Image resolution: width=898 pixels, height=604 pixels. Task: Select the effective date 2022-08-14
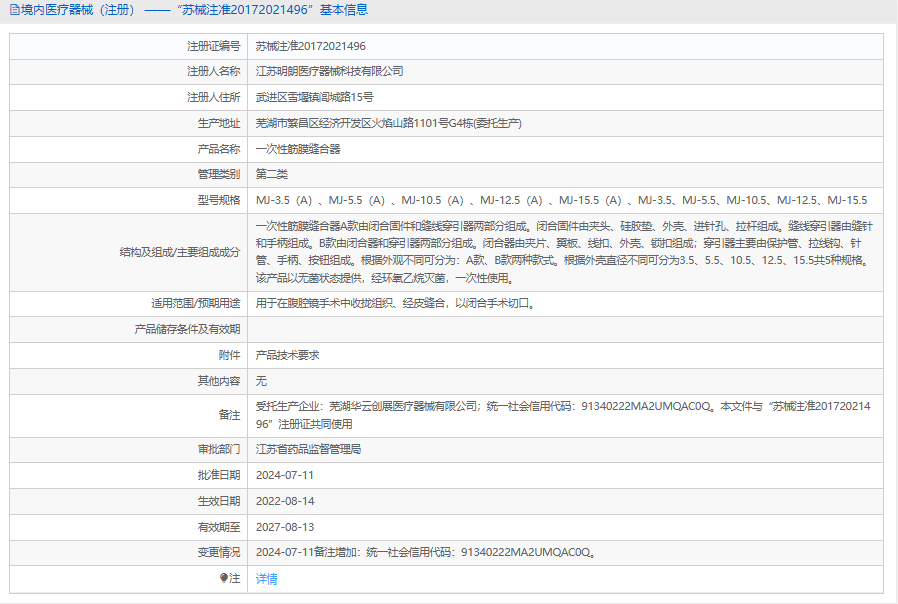click(x=285, y=501)
